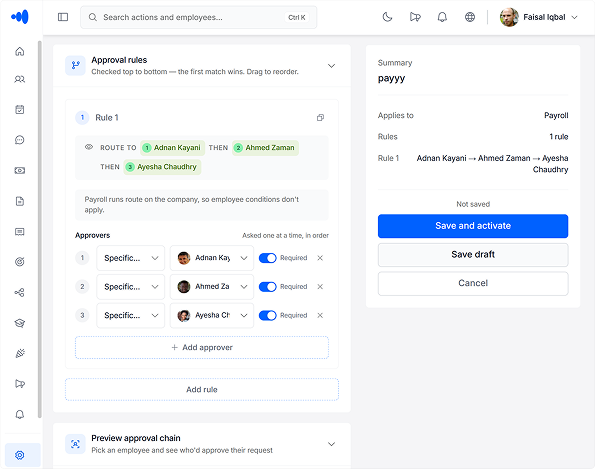Click the Approval rules heading
The image size is (595, 469).
(119, 60)
